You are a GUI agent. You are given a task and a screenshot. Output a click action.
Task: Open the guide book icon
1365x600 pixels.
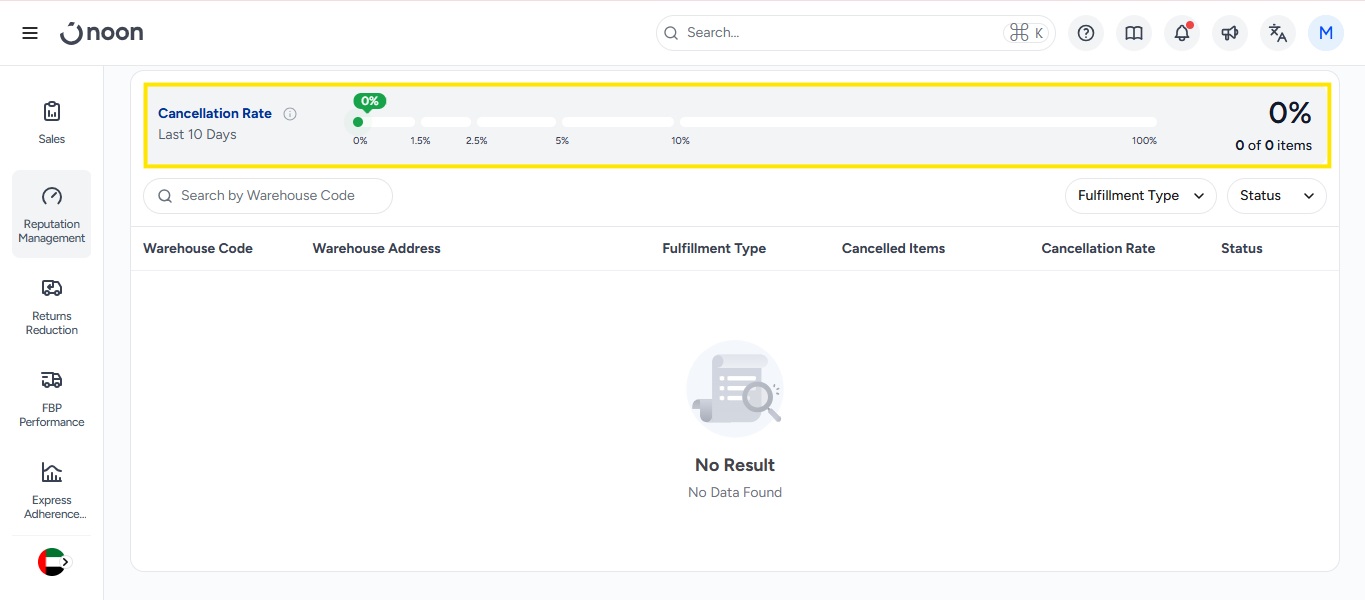coord(1134,33)
